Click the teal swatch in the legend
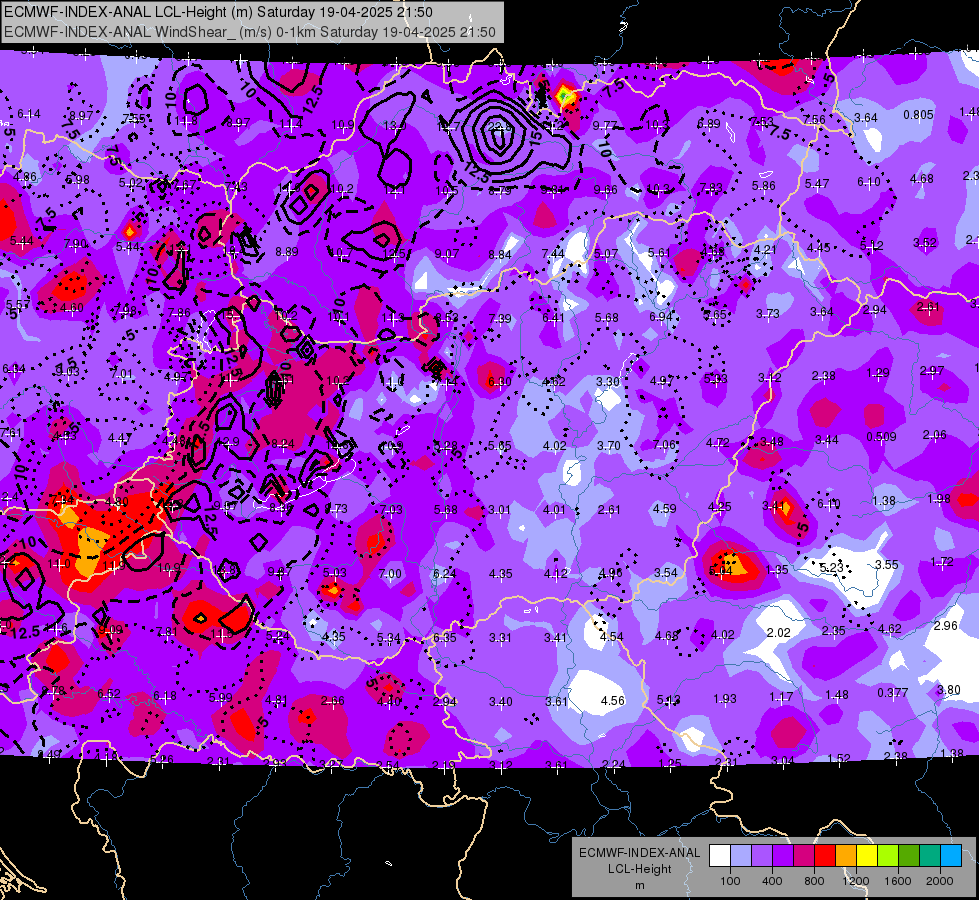The height and width of the screenshot is (900, 979). click(x=930, y=856)
